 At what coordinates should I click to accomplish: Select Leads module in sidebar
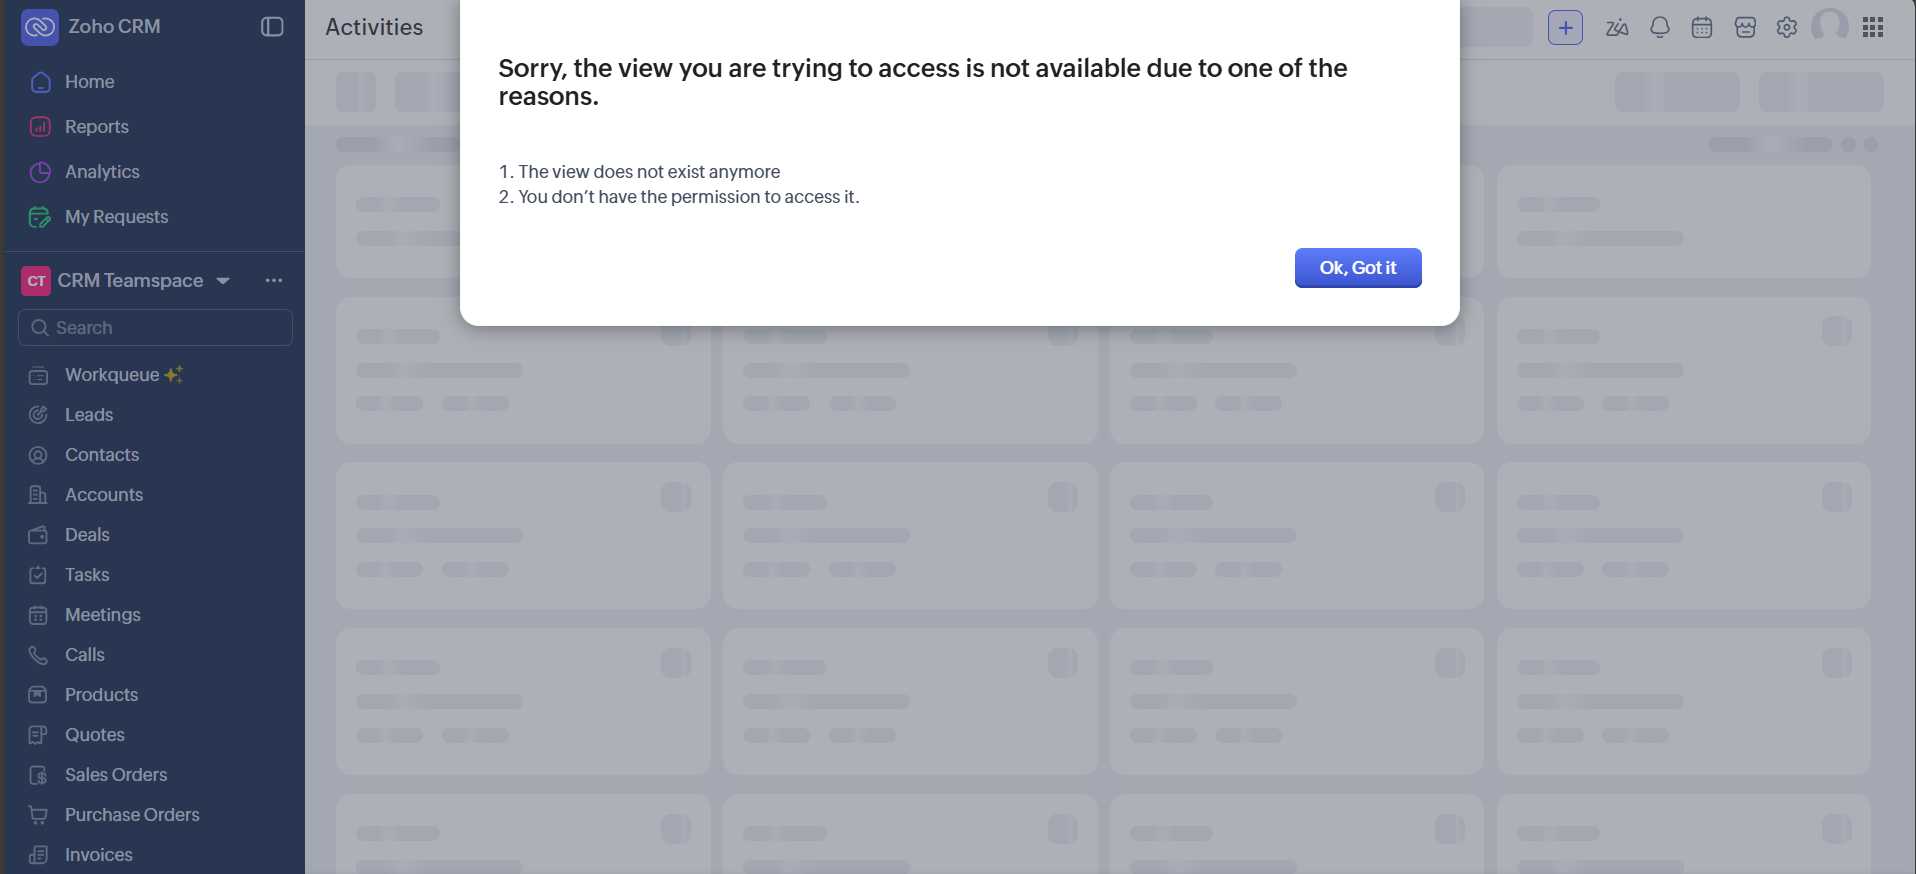(89, 415)
